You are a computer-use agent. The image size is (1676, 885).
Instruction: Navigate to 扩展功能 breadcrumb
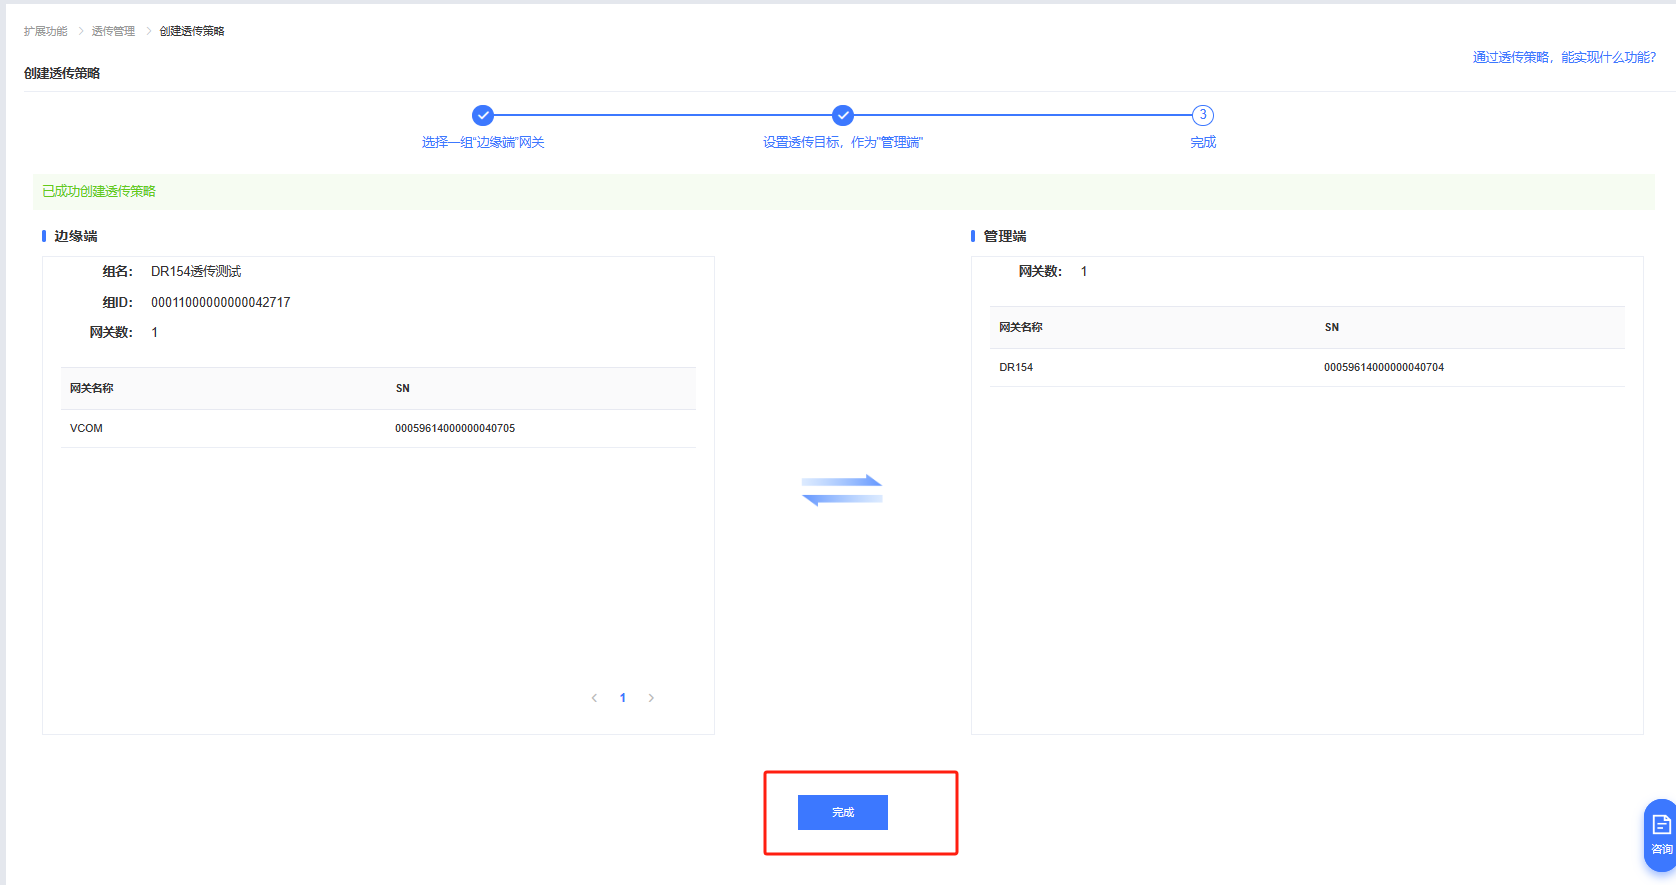pos(45,31)
